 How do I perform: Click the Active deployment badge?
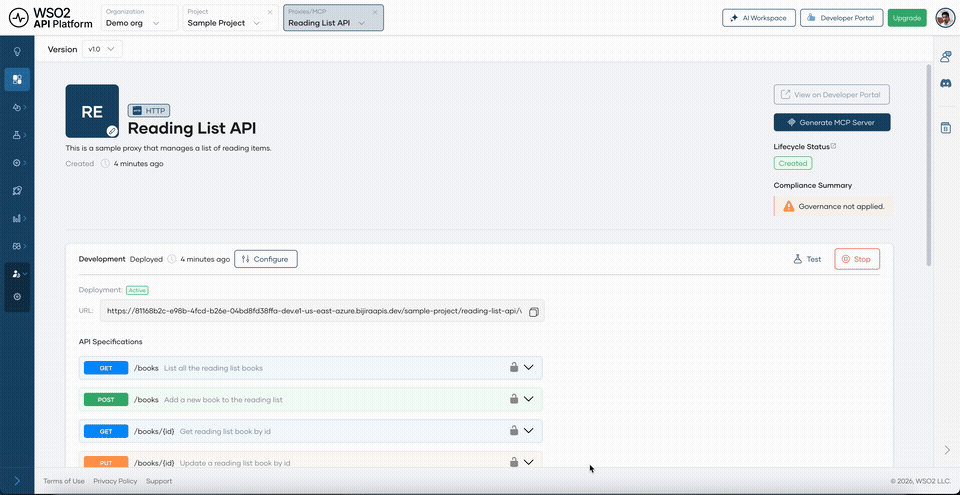coord(138,290)
